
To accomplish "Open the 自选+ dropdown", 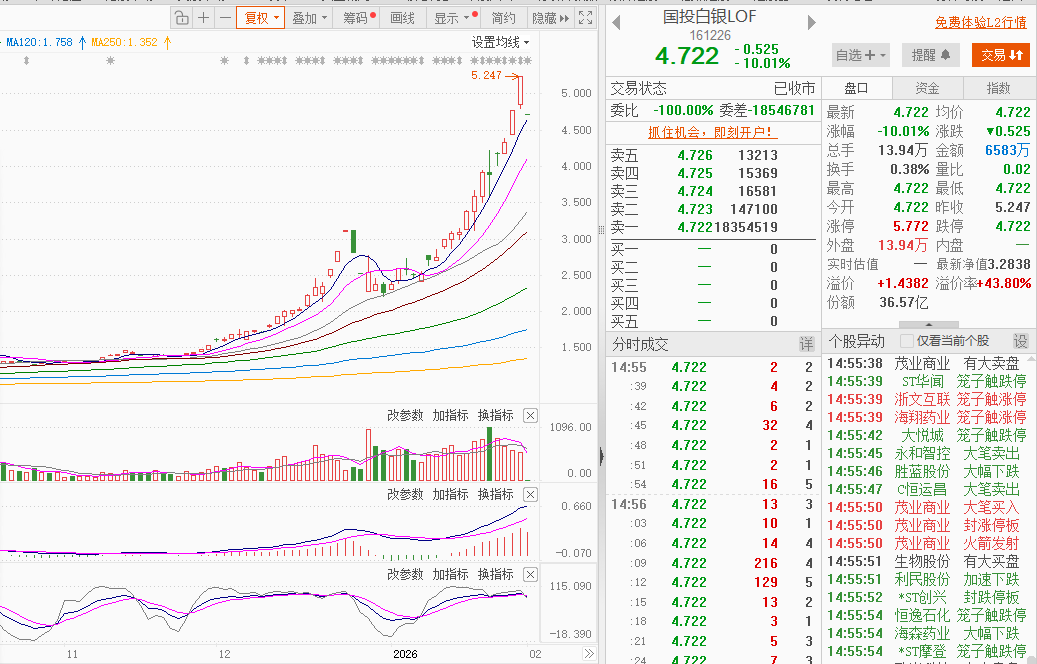I will click(x=861, y=55).
